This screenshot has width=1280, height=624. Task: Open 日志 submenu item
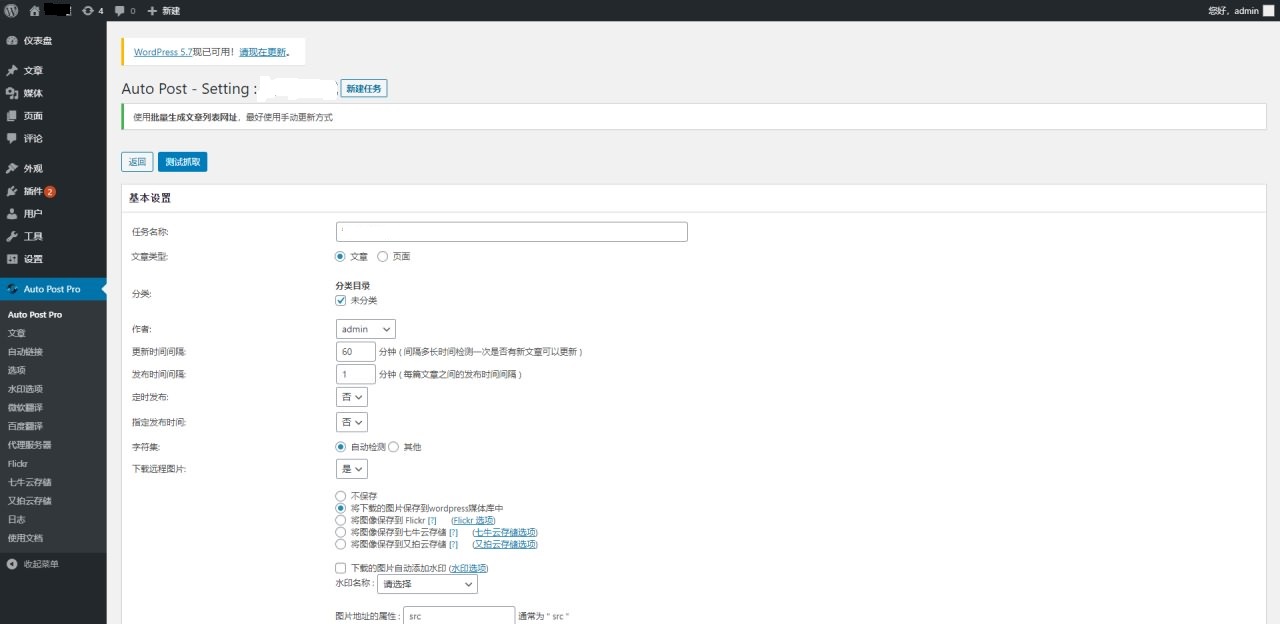click(17, 520)
